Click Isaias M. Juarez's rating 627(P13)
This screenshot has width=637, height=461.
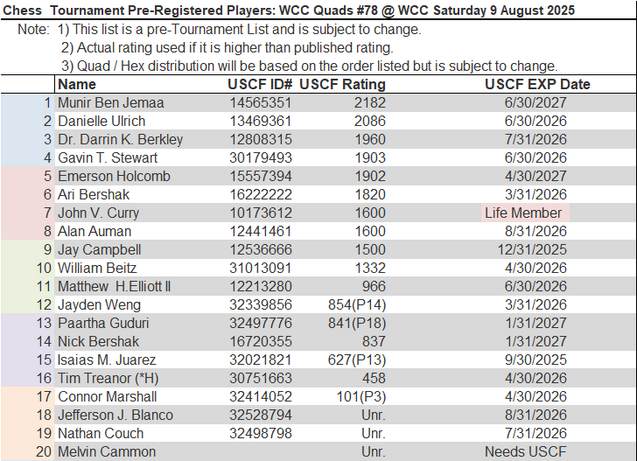point(359,359)
